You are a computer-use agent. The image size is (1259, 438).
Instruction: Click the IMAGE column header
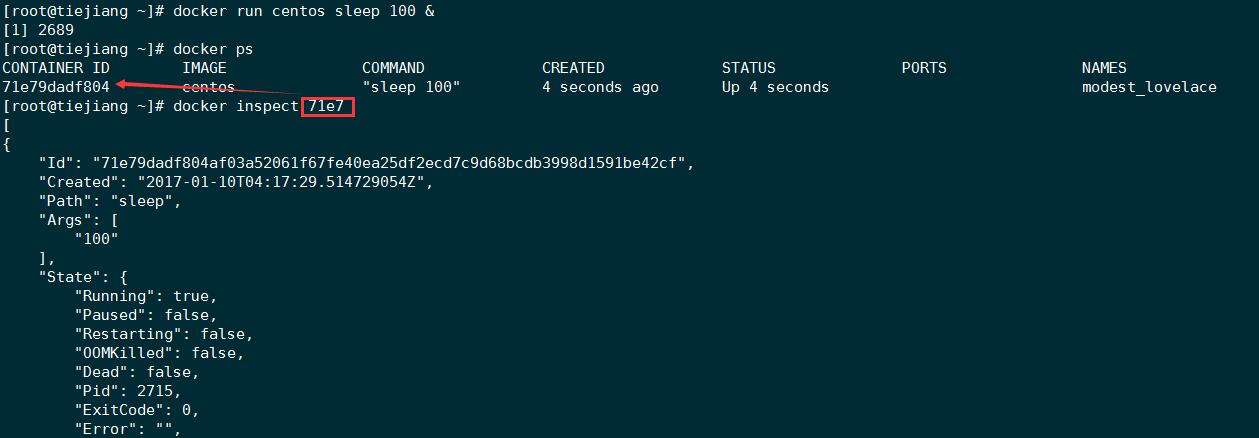[x=204, y=68]
